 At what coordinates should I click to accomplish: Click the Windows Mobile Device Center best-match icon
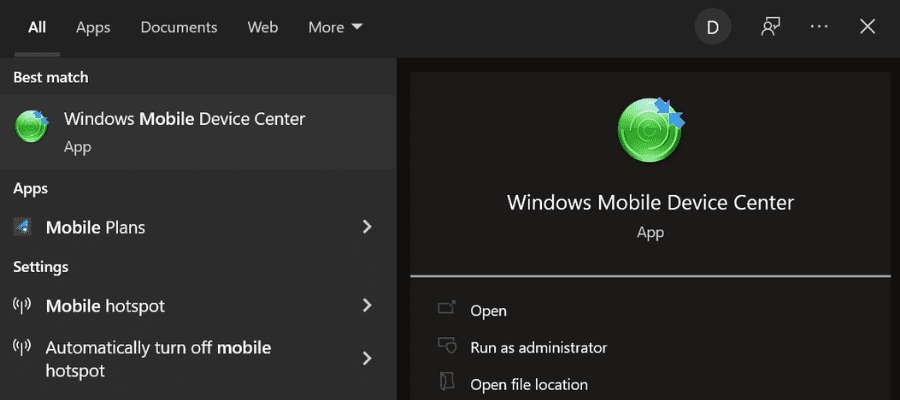point(32,126)
